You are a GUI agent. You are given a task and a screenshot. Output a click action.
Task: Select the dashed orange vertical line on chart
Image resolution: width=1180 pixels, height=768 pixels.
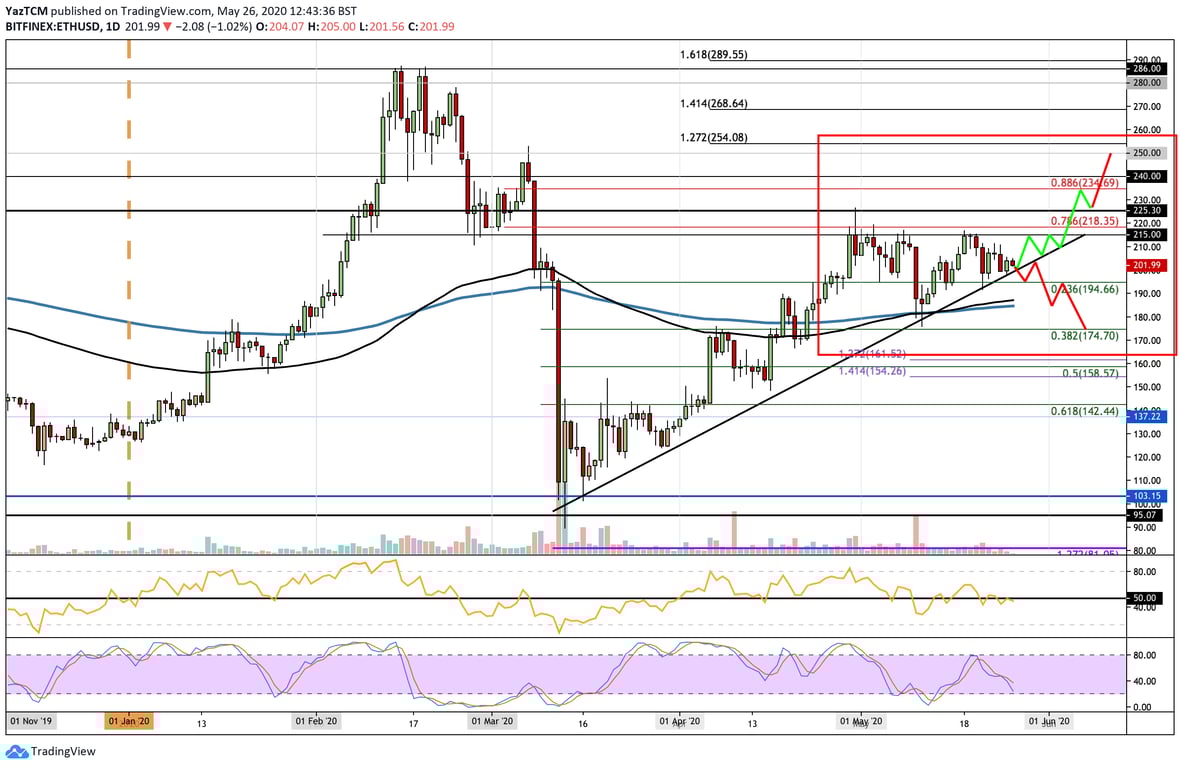(128, 300)
